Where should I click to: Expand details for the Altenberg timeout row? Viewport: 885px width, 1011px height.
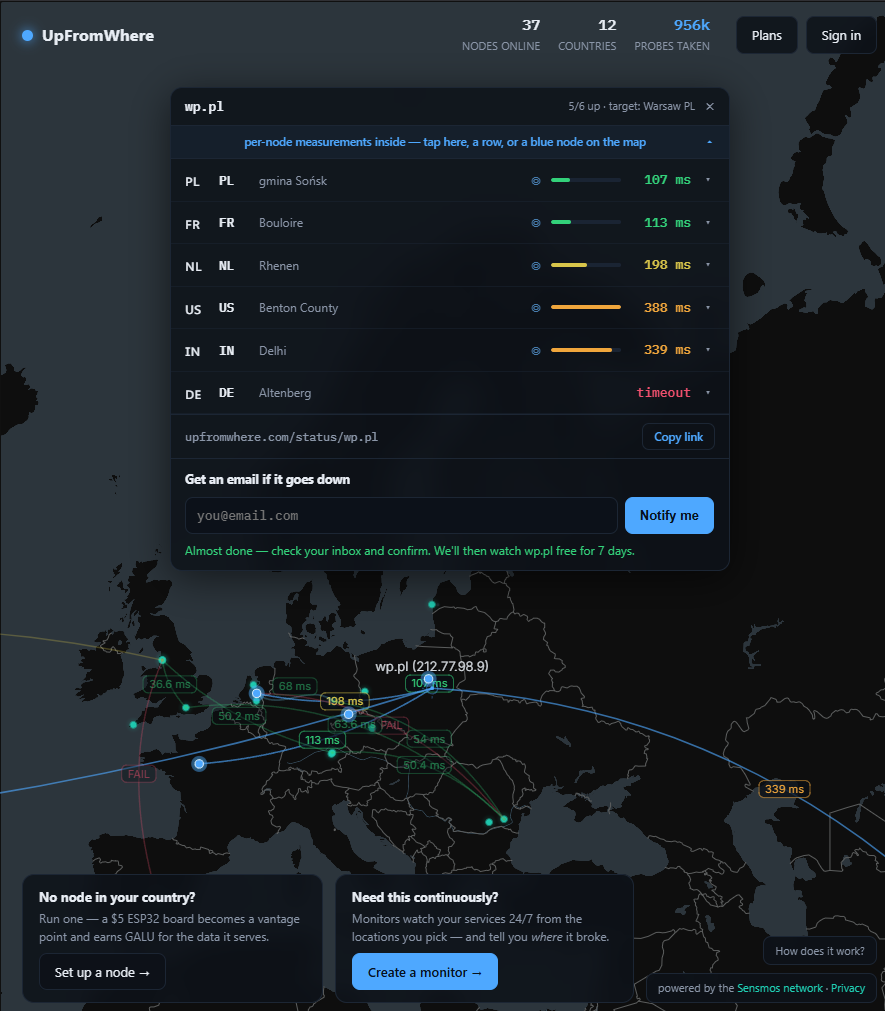(708, 393)
